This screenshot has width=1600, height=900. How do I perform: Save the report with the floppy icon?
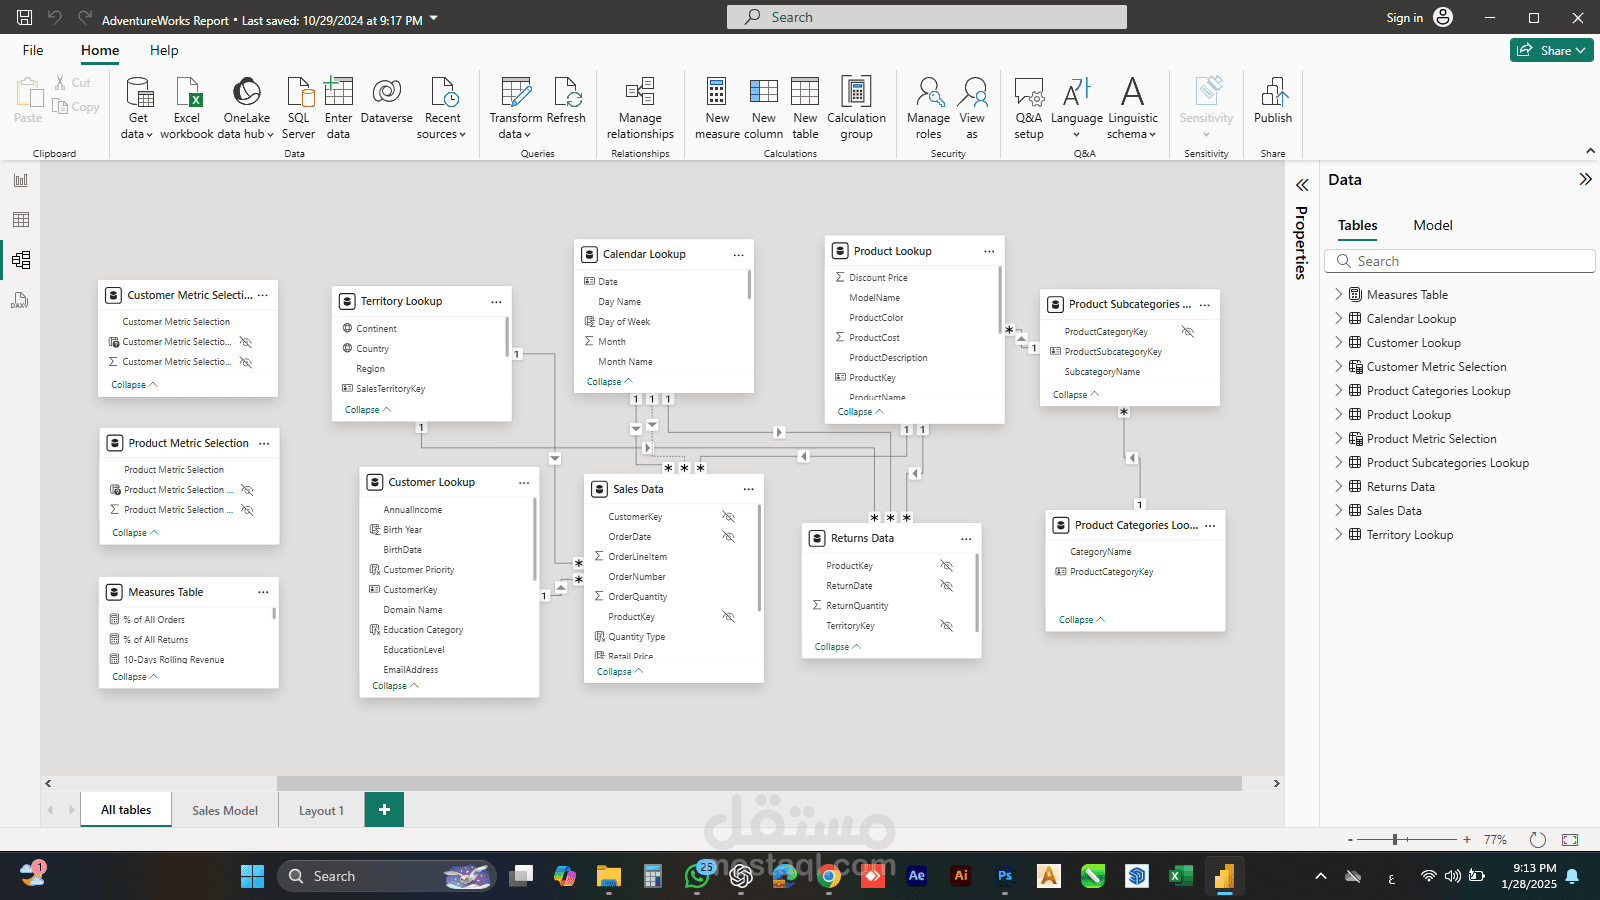[x=25, y=17]
